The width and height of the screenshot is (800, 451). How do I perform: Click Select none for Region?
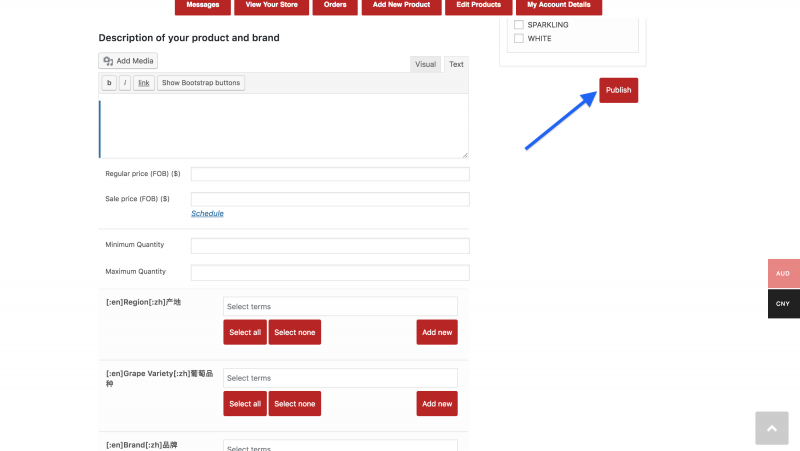click(295, 332)
